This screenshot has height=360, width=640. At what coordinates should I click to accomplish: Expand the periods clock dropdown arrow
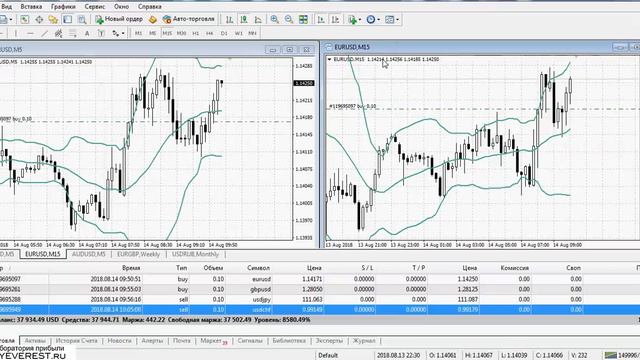tap(378, 20)
